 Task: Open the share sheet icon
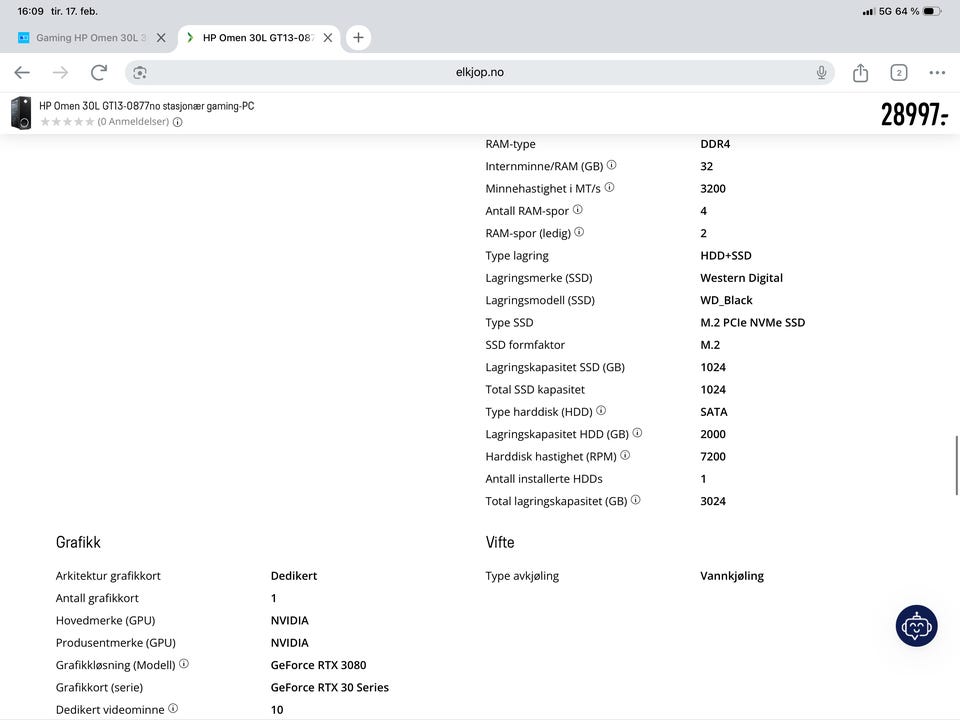point(860,72)
